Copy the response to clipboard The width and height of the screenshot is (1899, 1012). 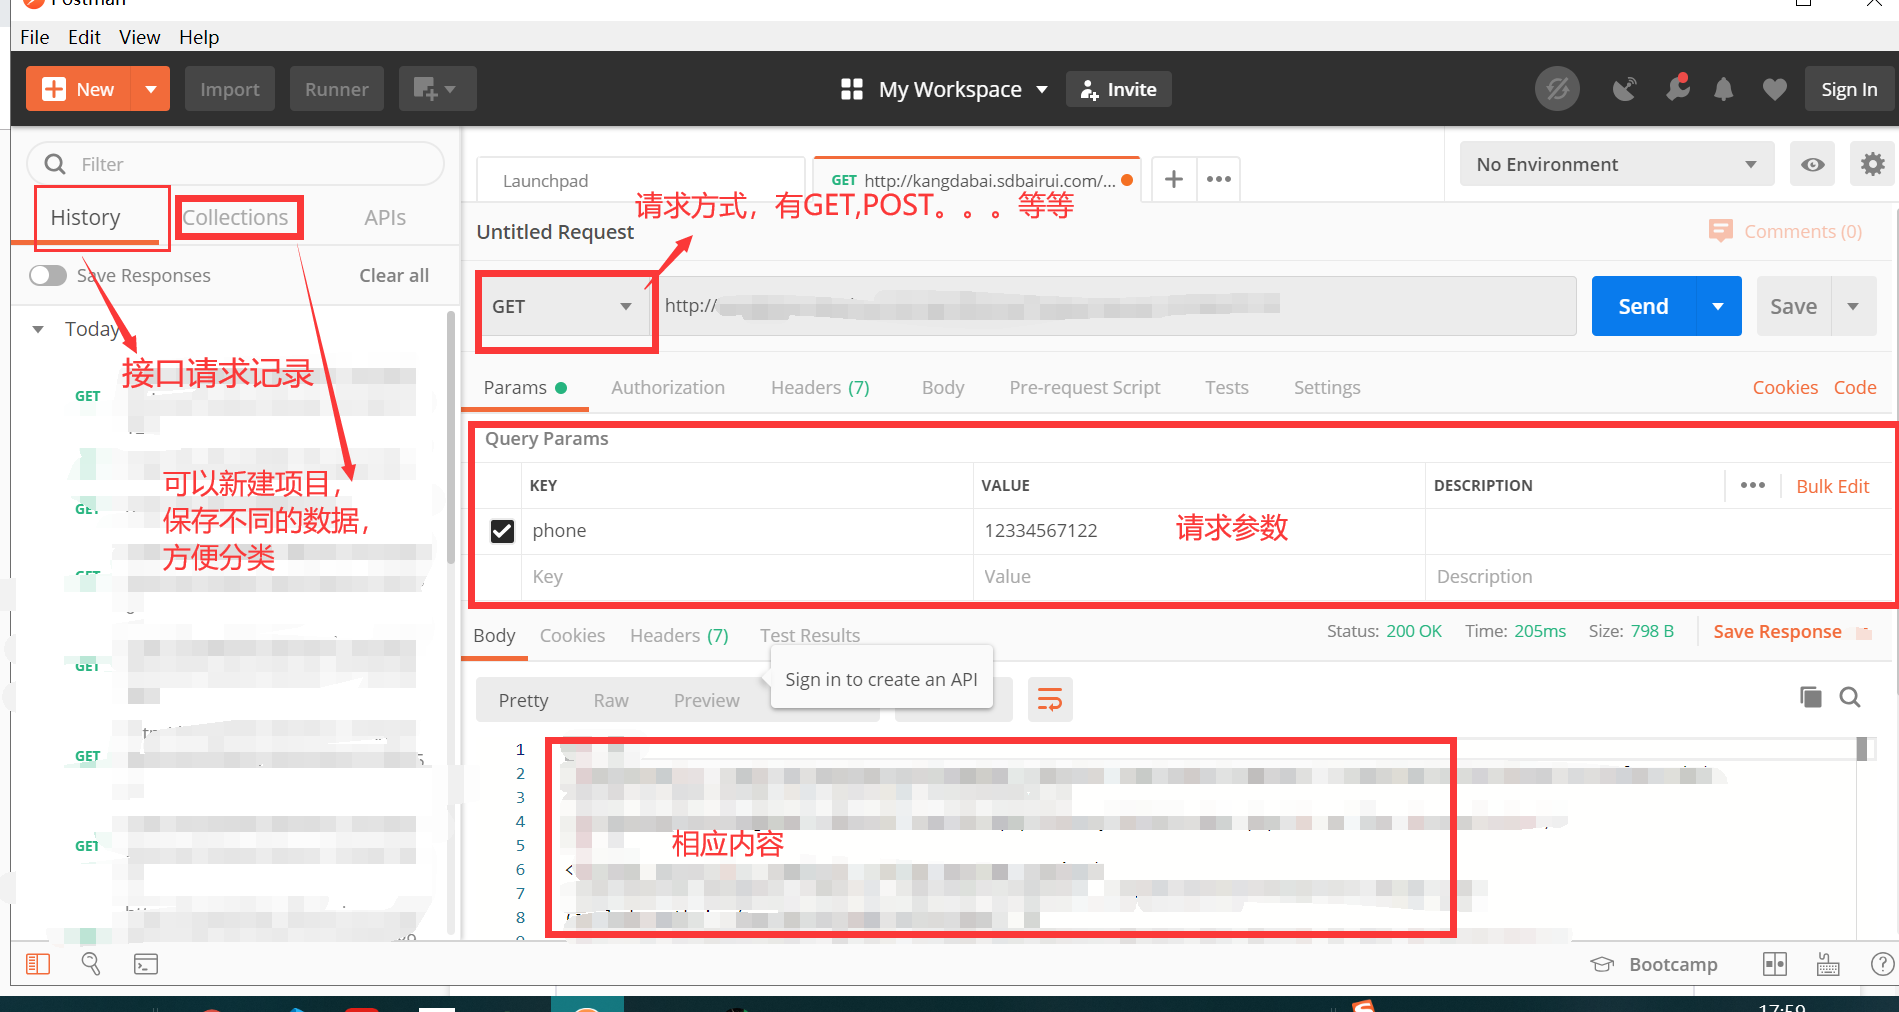(x=1810, y=697)
